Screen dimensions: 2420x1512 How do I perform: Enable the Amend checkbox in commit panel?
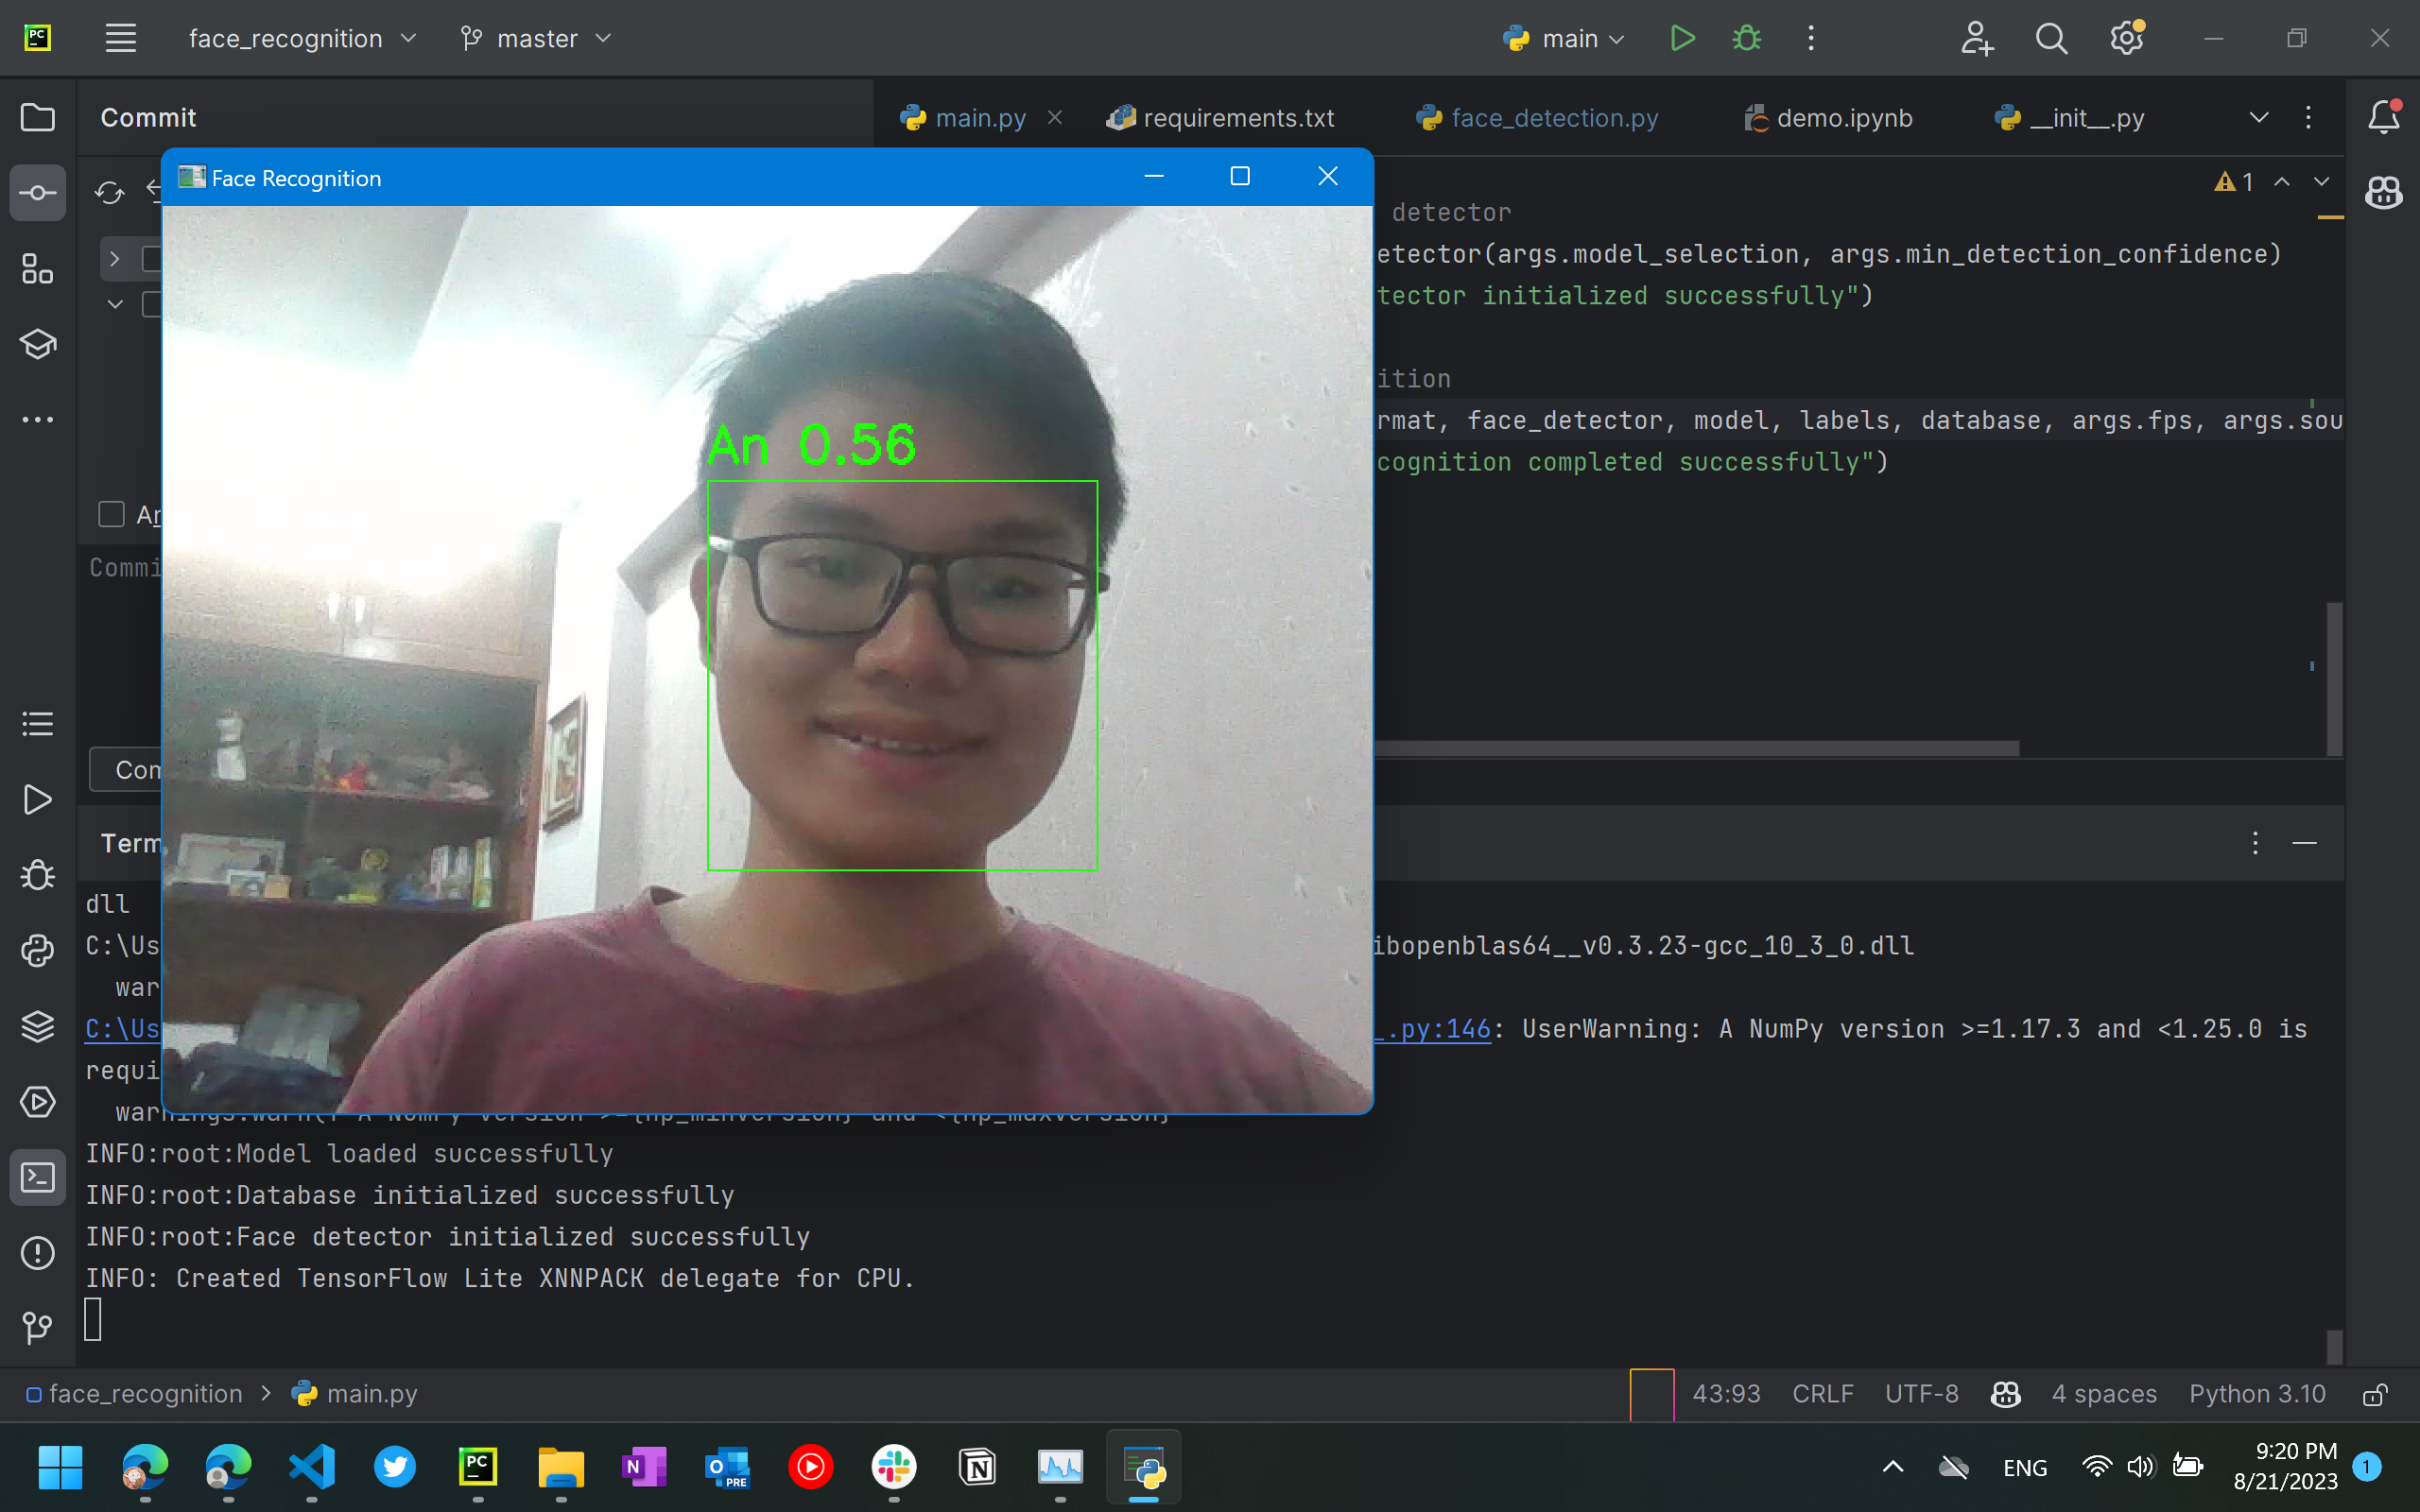pyautogui.click(x=111, y=514)
